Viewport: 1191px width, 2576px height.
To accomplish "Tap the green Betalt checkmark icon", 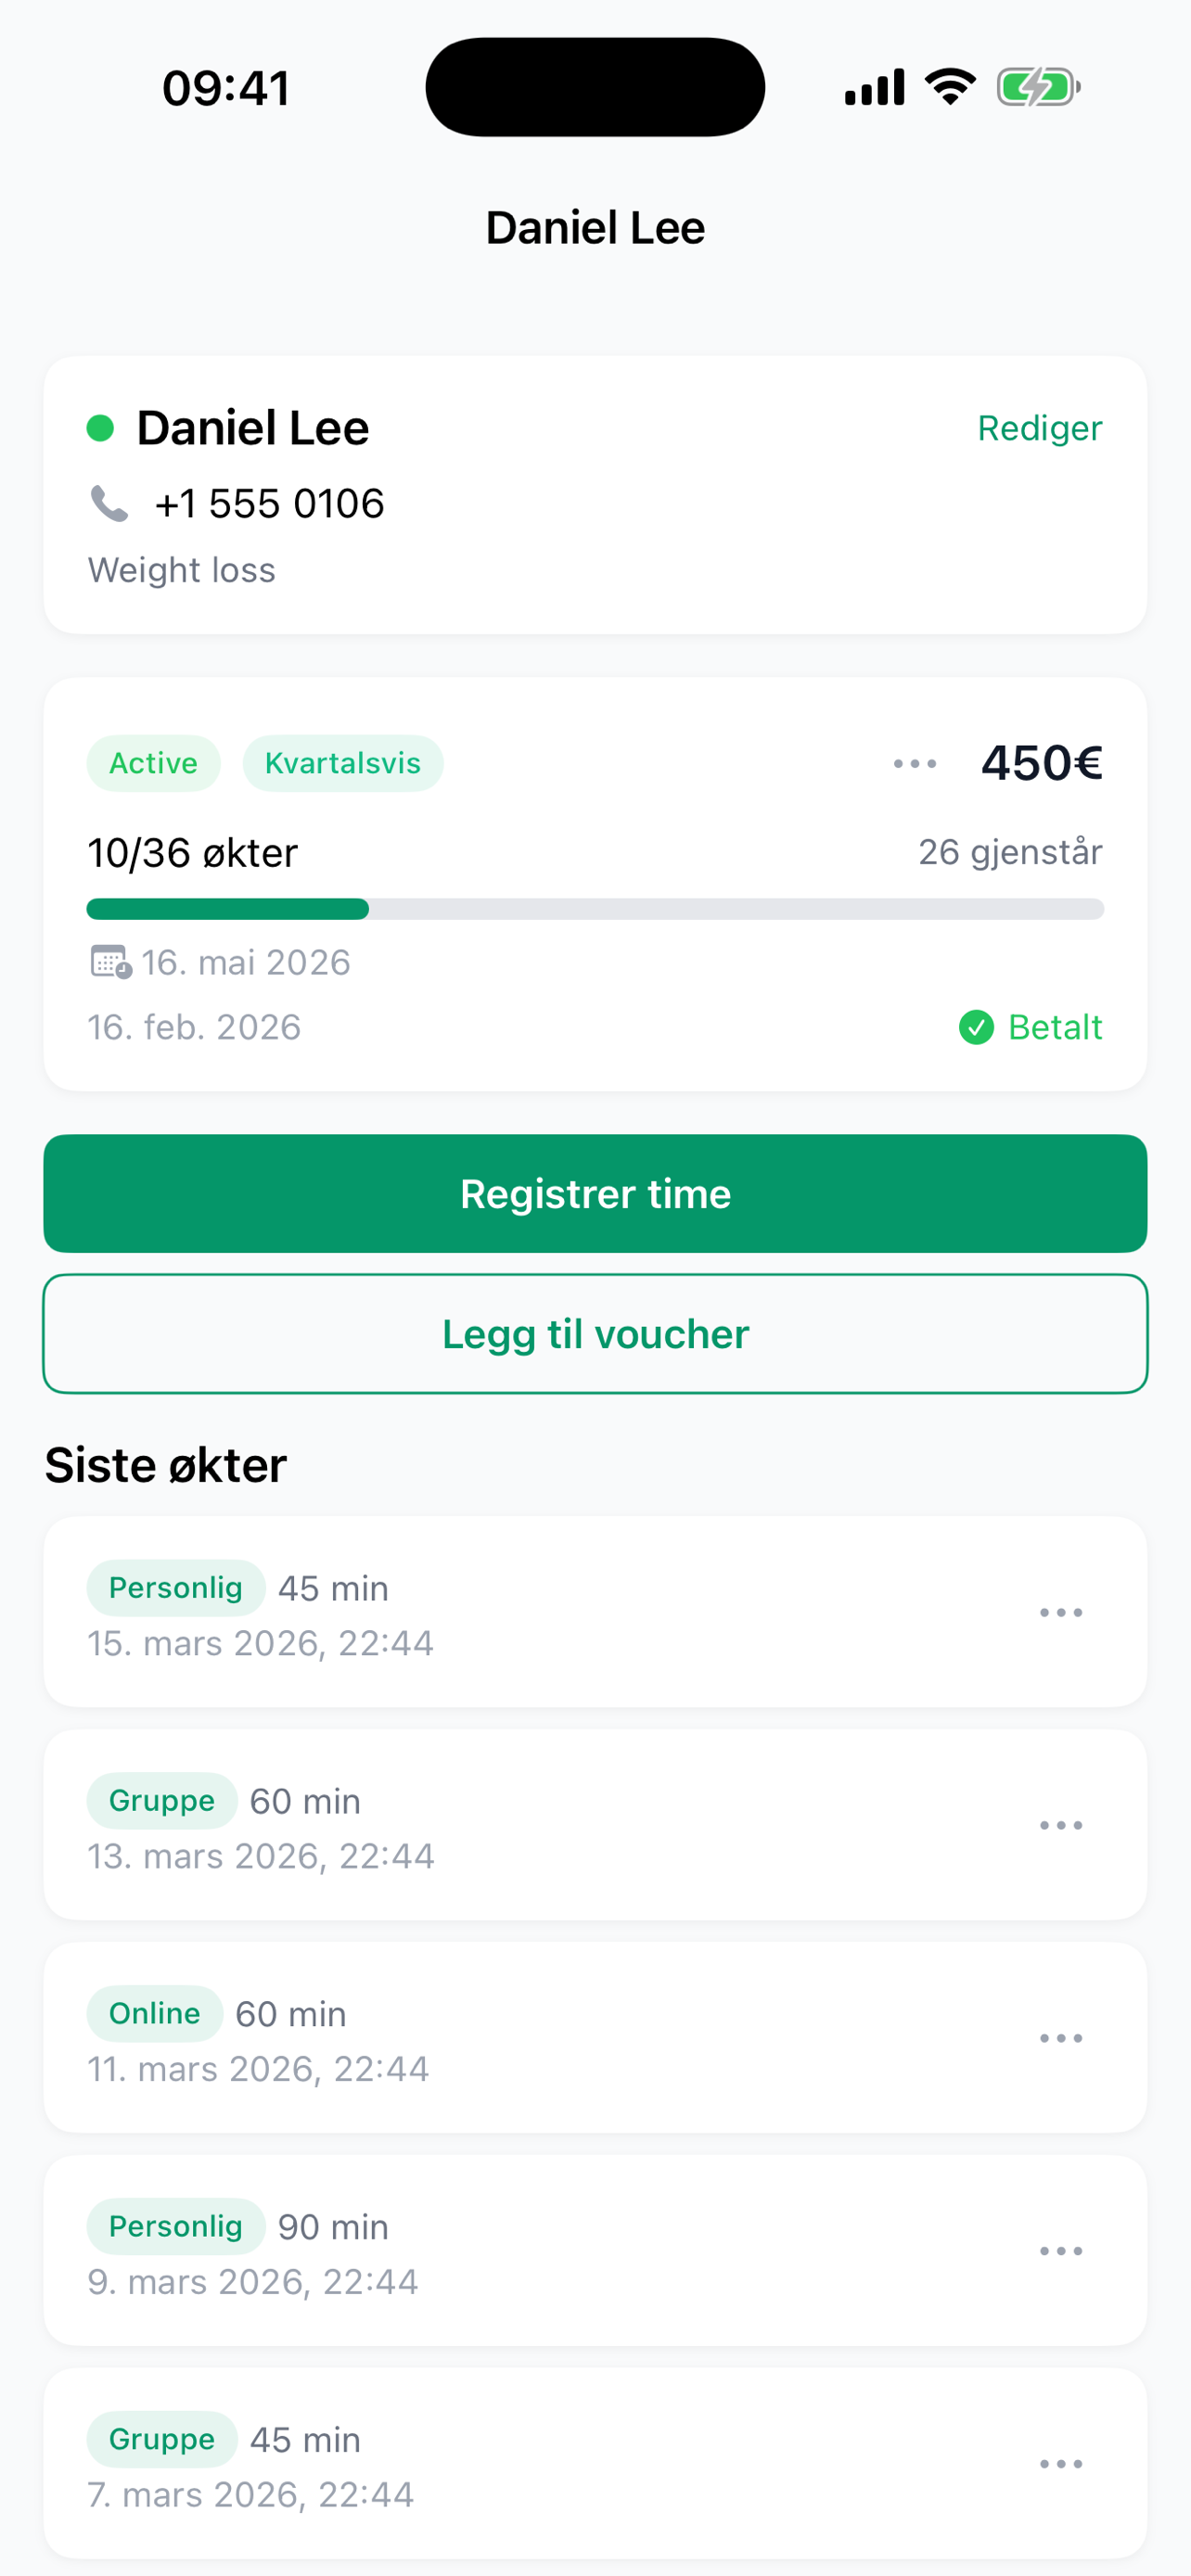I will tap(976, 1027).
